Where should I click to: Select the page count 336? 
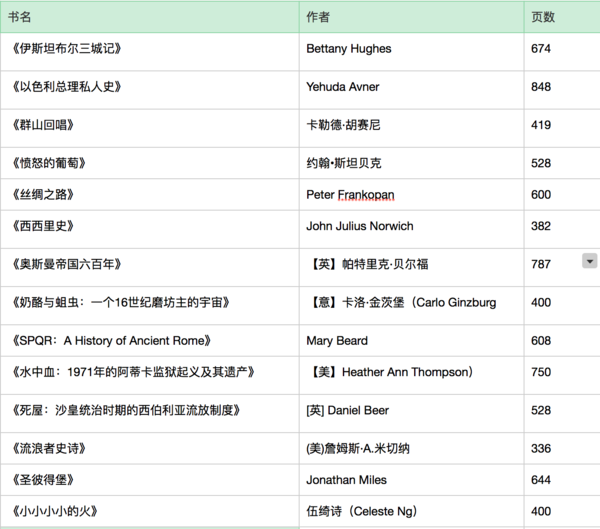541,448
